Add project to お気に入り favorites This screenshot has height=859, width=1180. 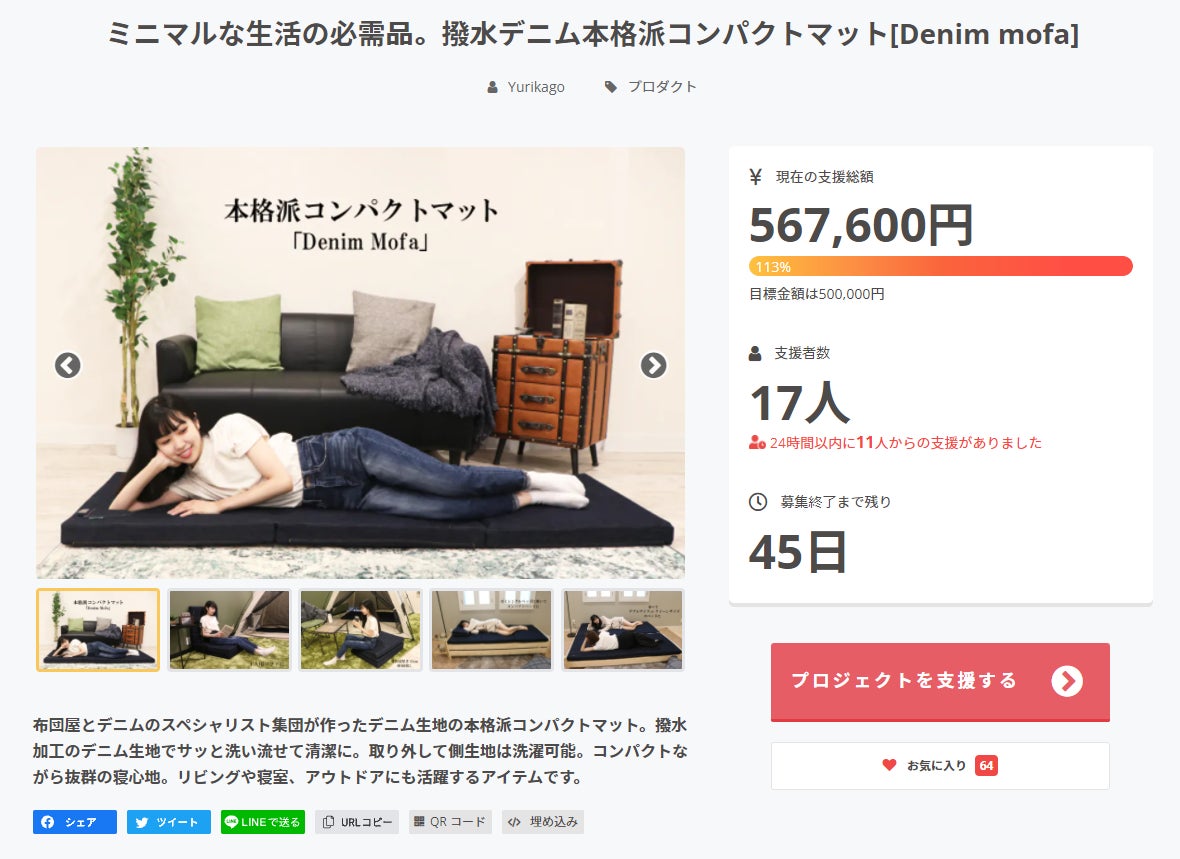pyautogui.click(x=939, y=766)
